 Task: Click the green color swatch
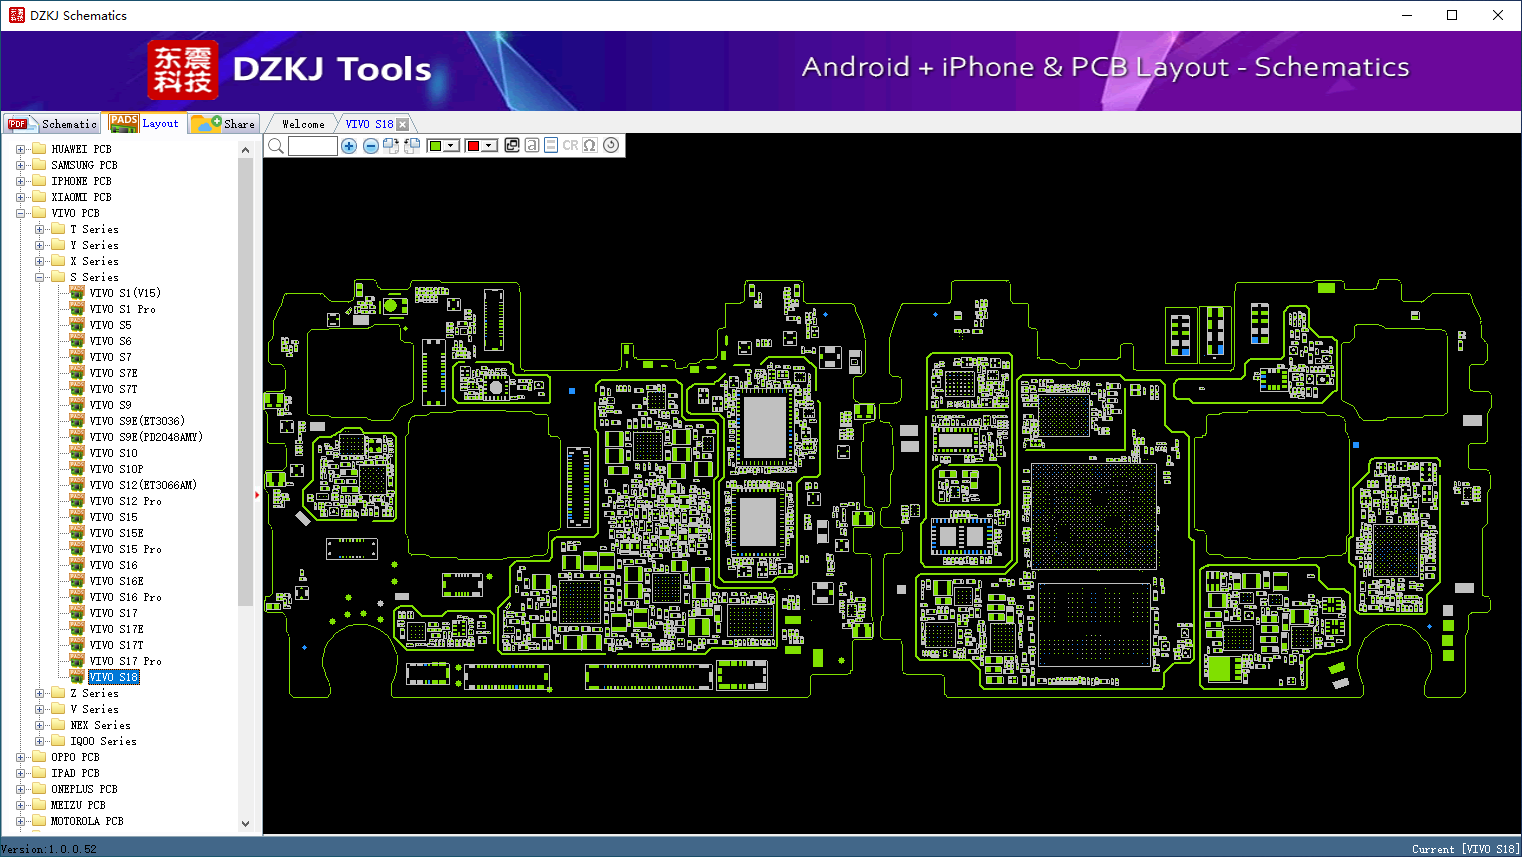pos(435,146)
